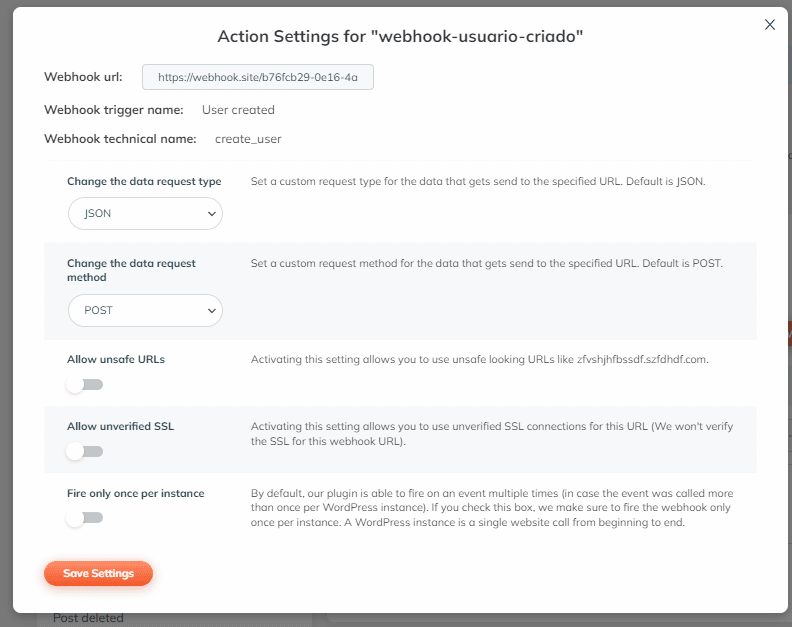Click 'Post deleted' item behind the dialog
The width and height of the screenshot is (792, 627).
[88, 618]
